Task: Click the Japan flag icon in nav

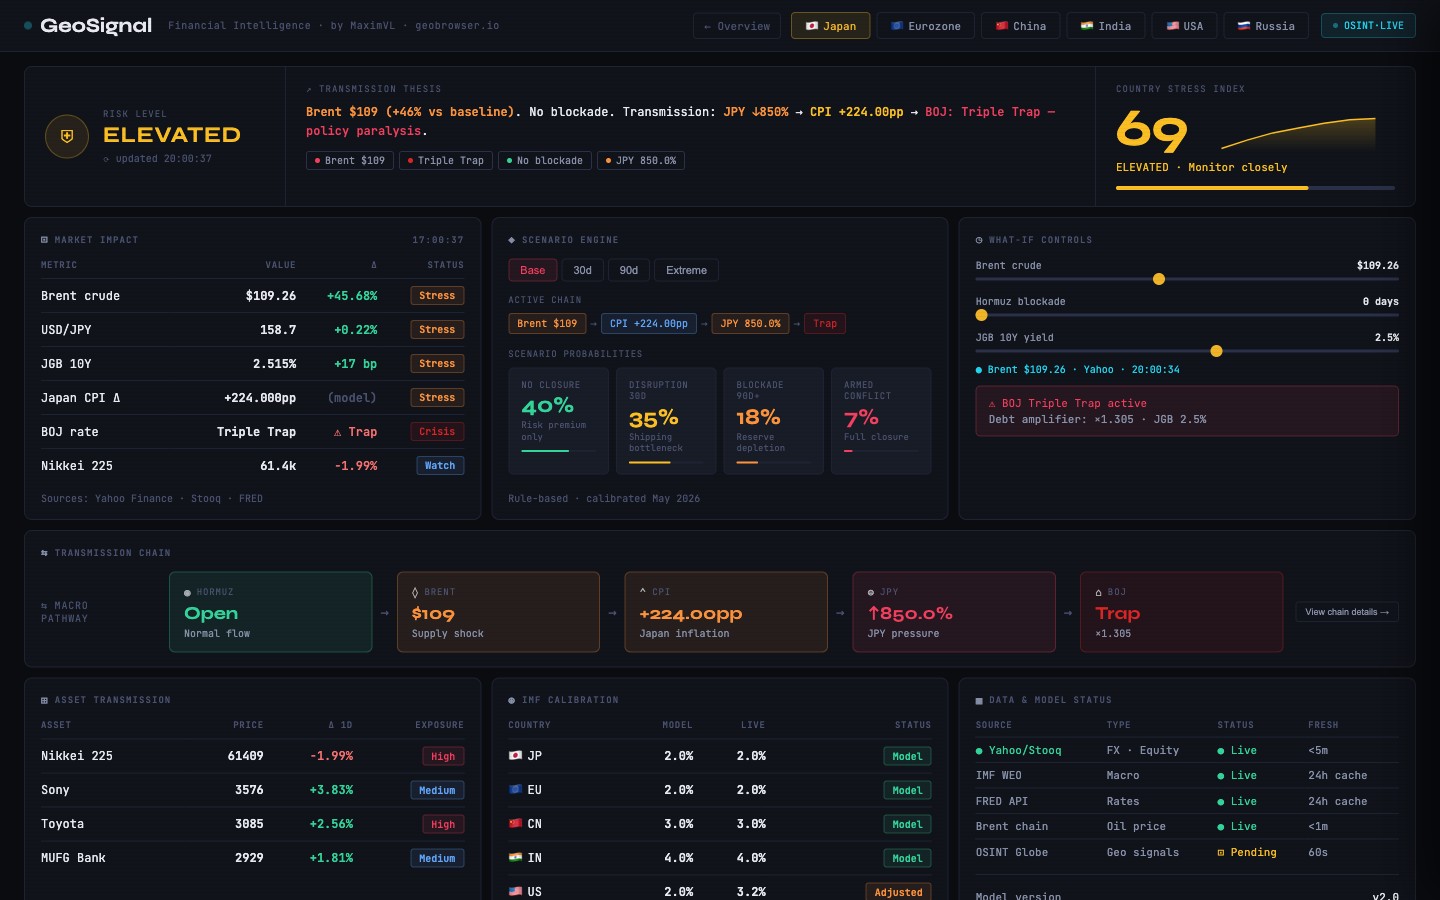Action: point(812,26)
